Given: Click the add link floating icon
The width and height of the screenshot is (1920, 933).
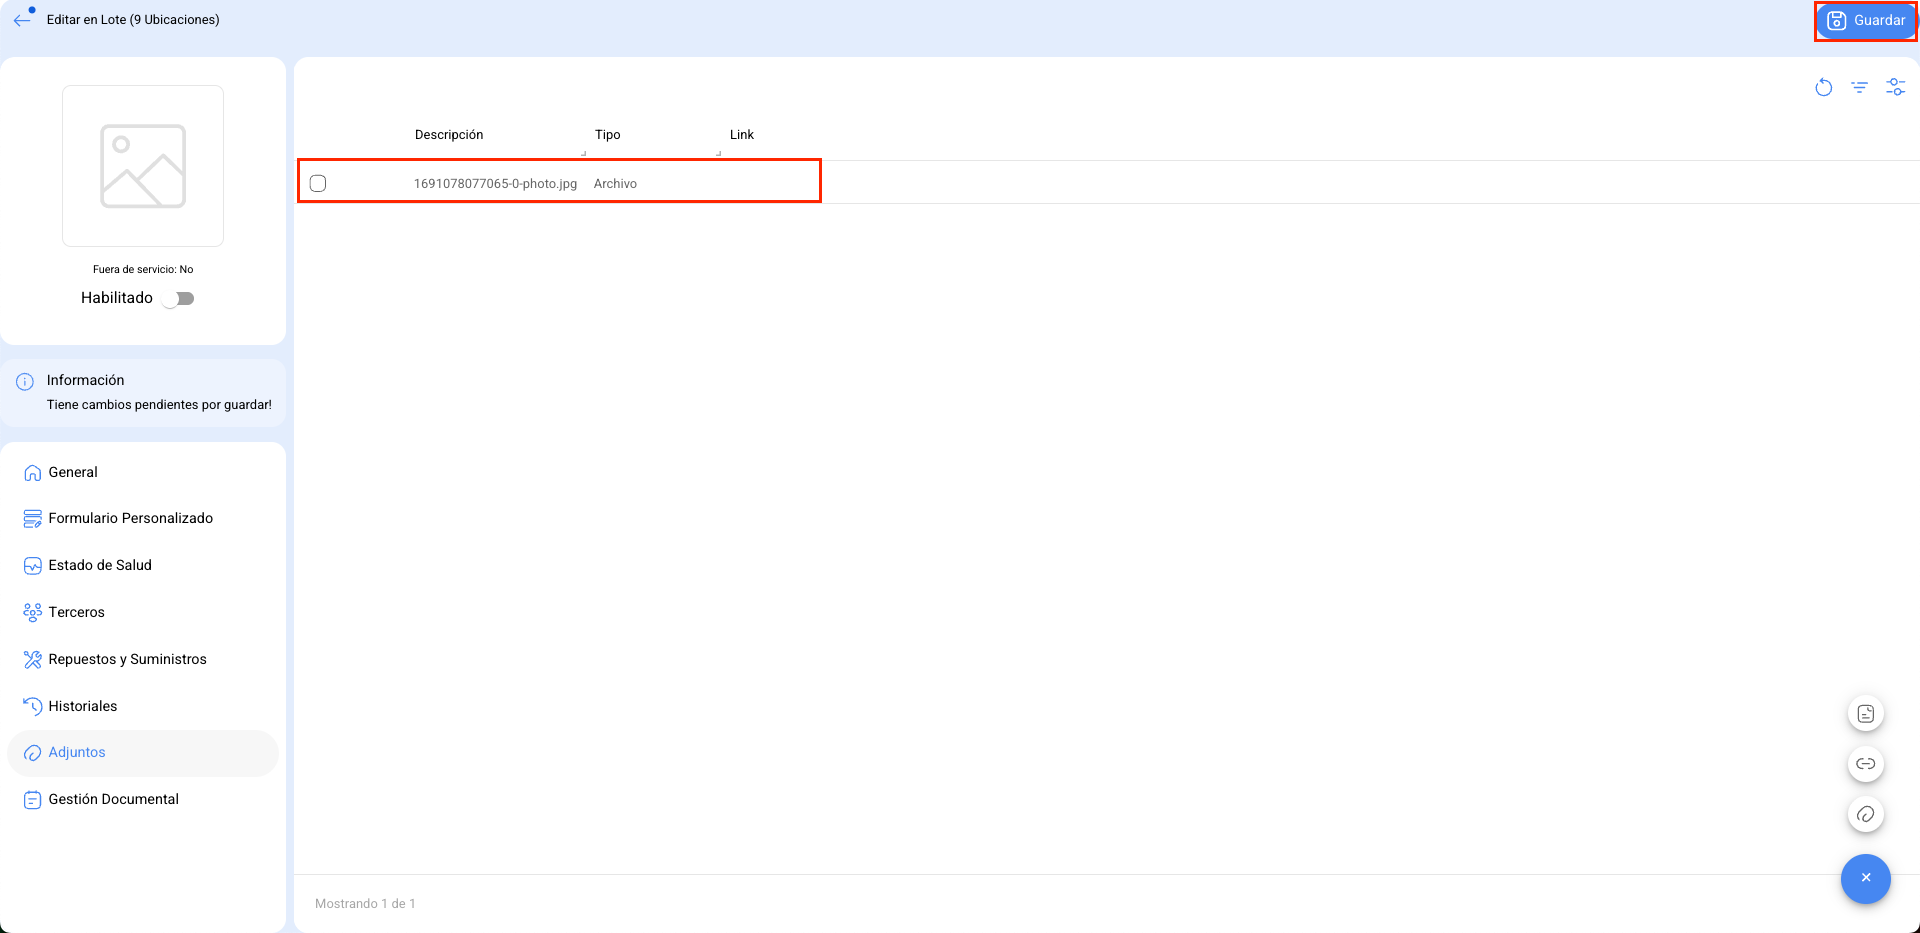Looking at the screenshot, I should pos(1865,764).
